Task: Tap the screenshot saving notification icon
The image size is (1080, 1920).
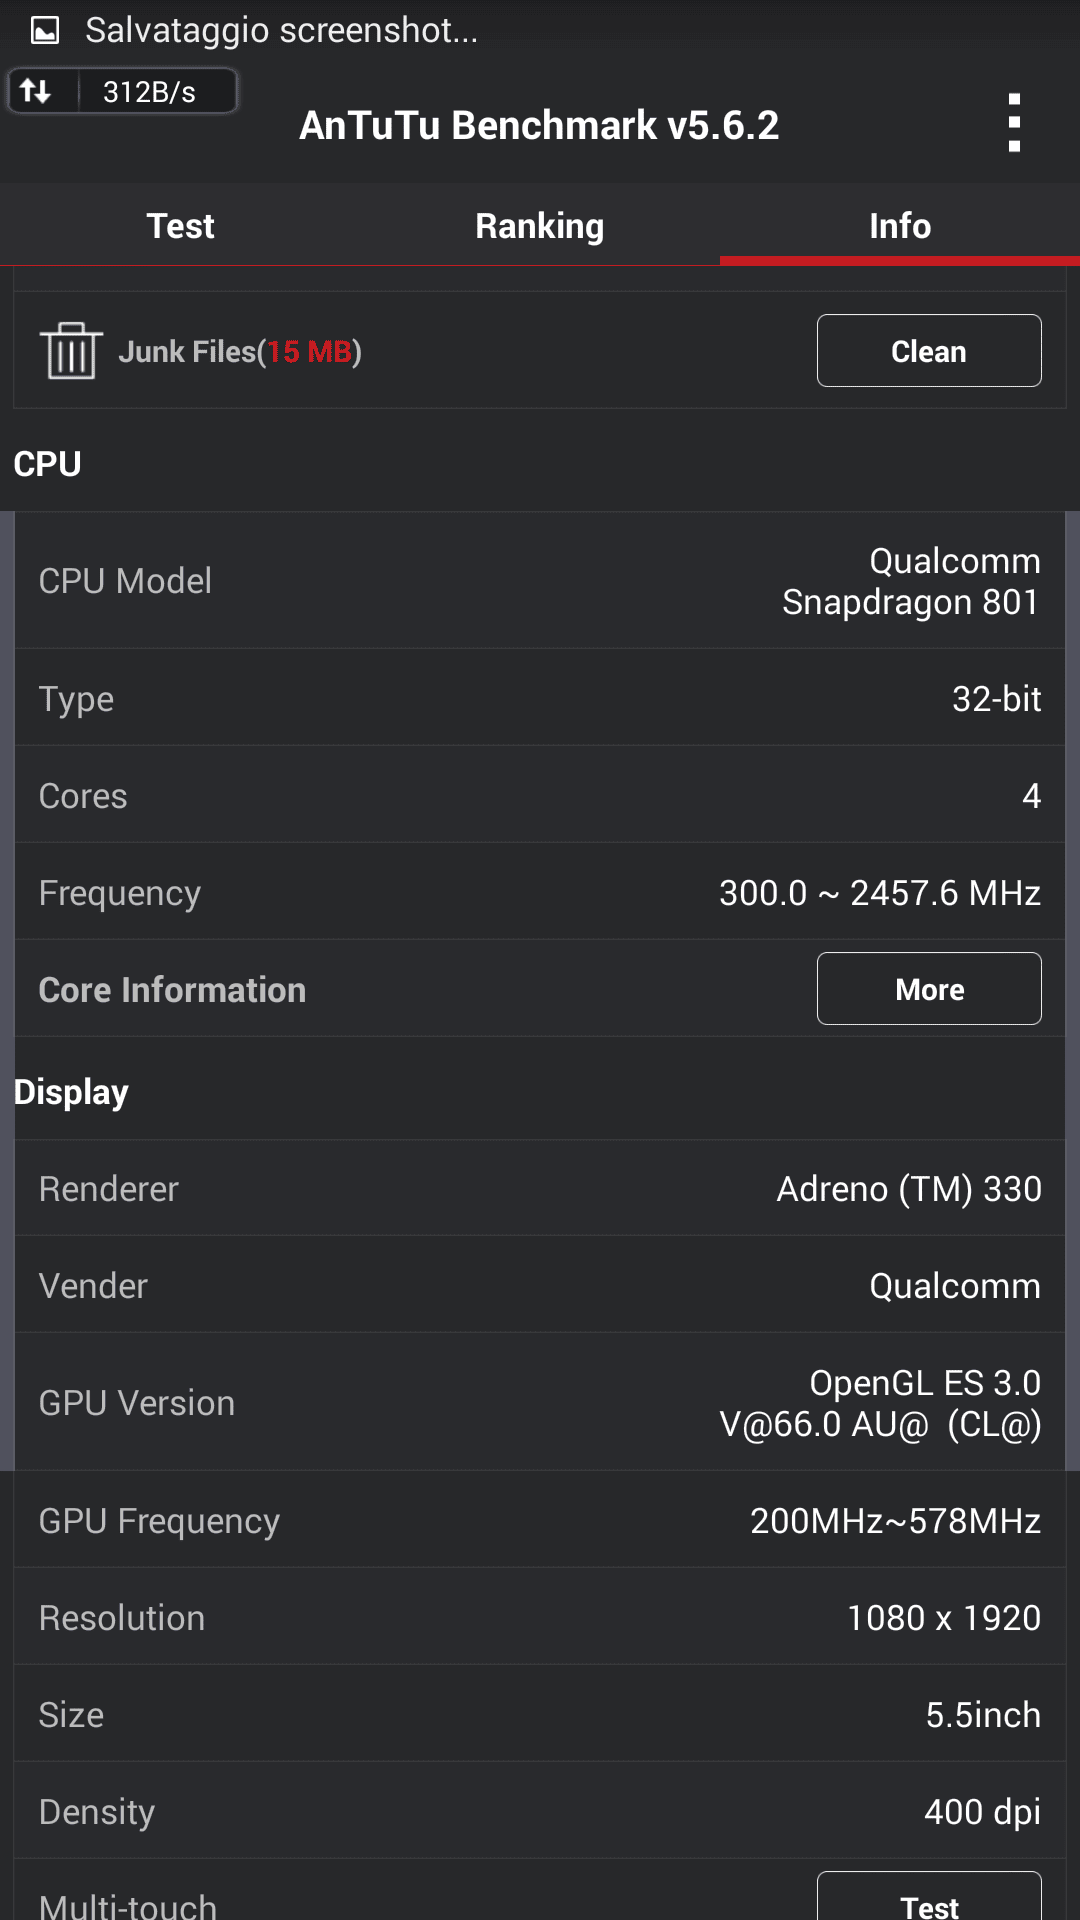Action: tap(45, 31)
